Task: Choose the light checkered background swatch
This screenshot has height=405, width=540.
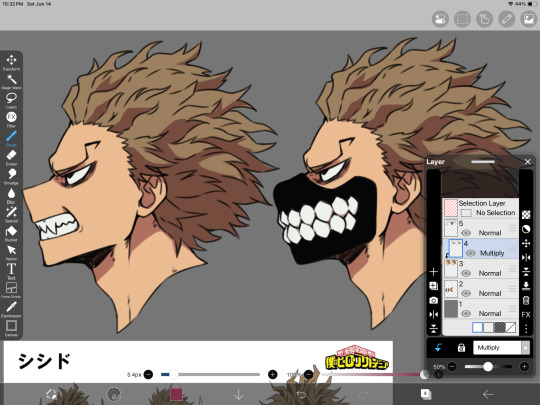Action: [488, 327]
